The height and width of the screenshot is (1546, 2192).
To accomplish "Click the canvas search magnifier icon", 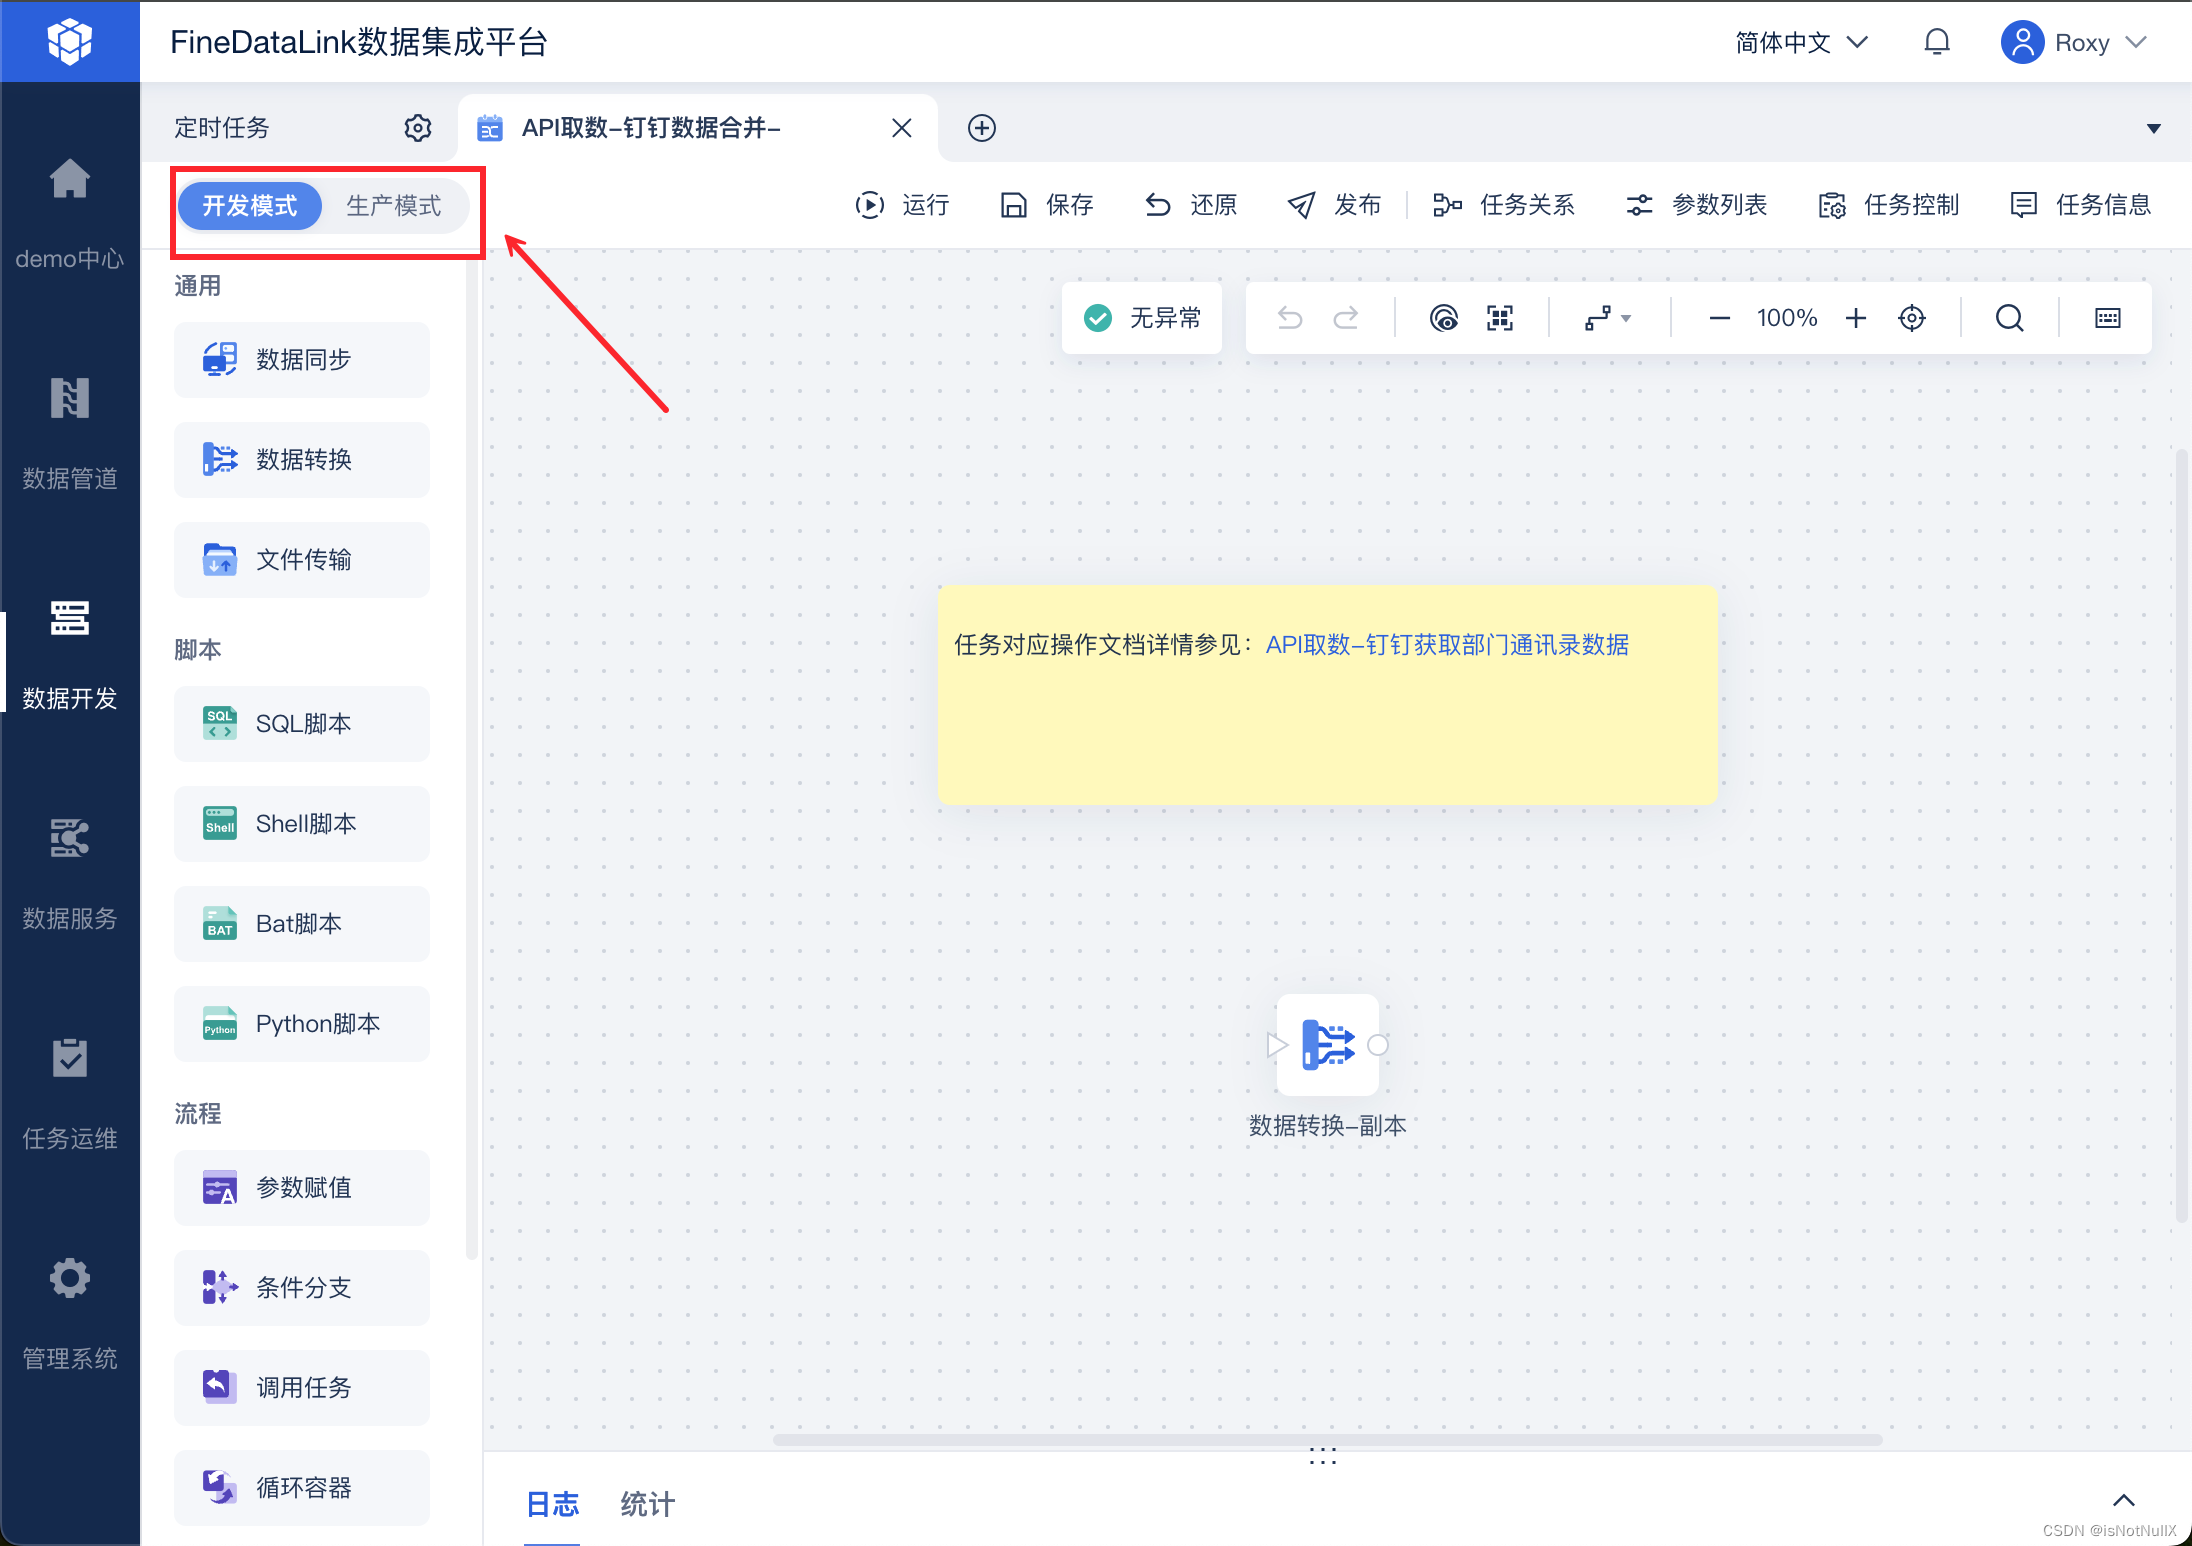I will [2009, 318].
